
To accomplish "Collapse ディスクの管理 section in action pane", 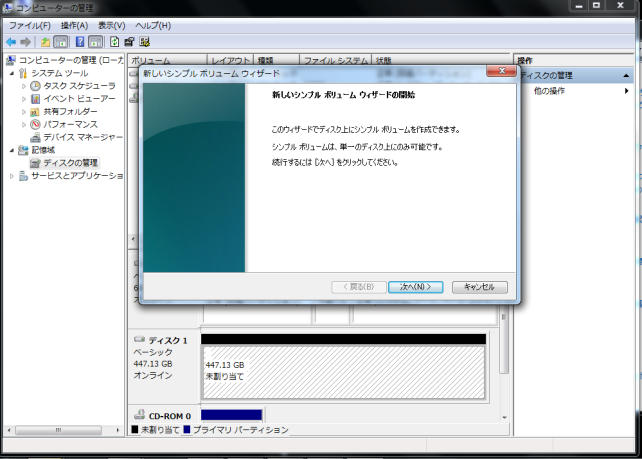I will 626,76.
